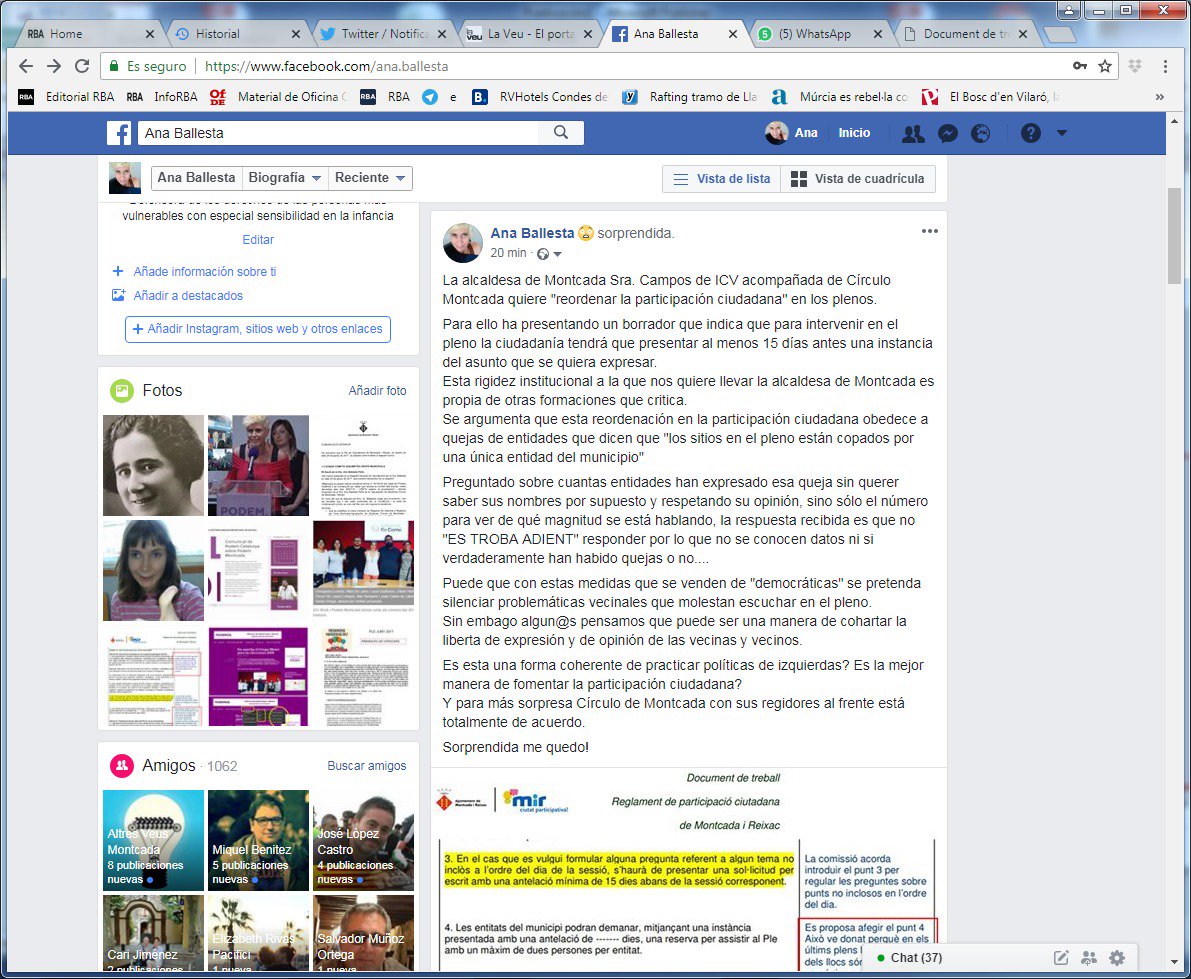1191x979 pixels.
Task: Show more bookmarks chevron
Action: (1160, 96)
